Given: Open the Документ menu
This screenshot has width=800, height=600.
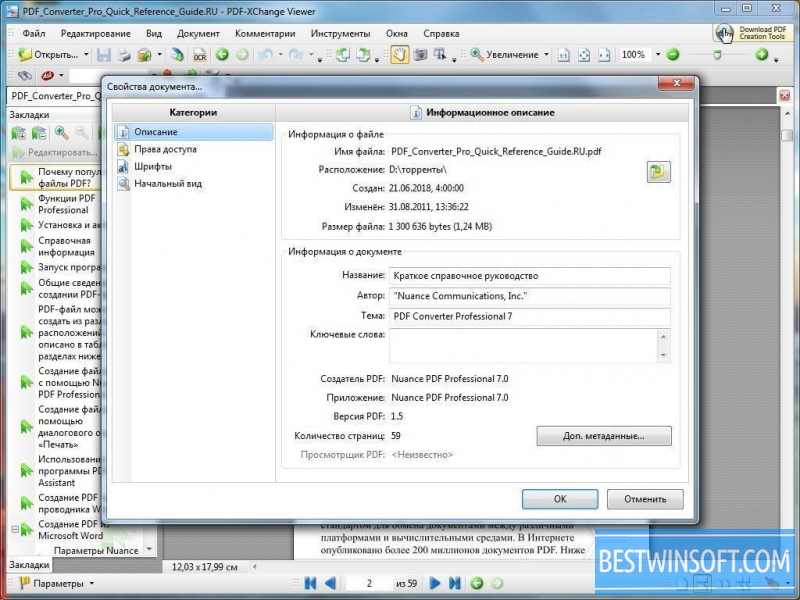Looking at the screenshot, I should coord(198,34).
